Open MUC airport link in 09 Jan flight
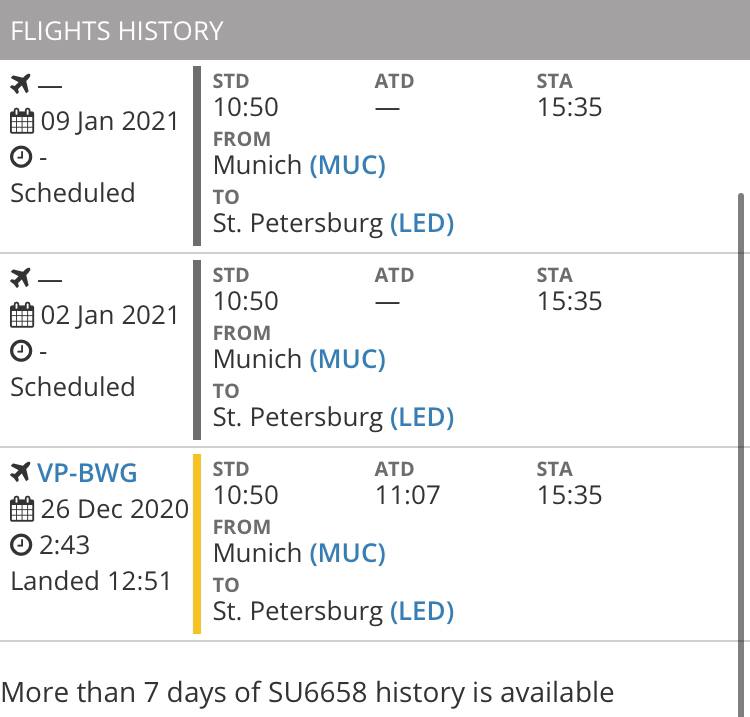The height and width of the screenshot is (717, 750). coord(348,165)
